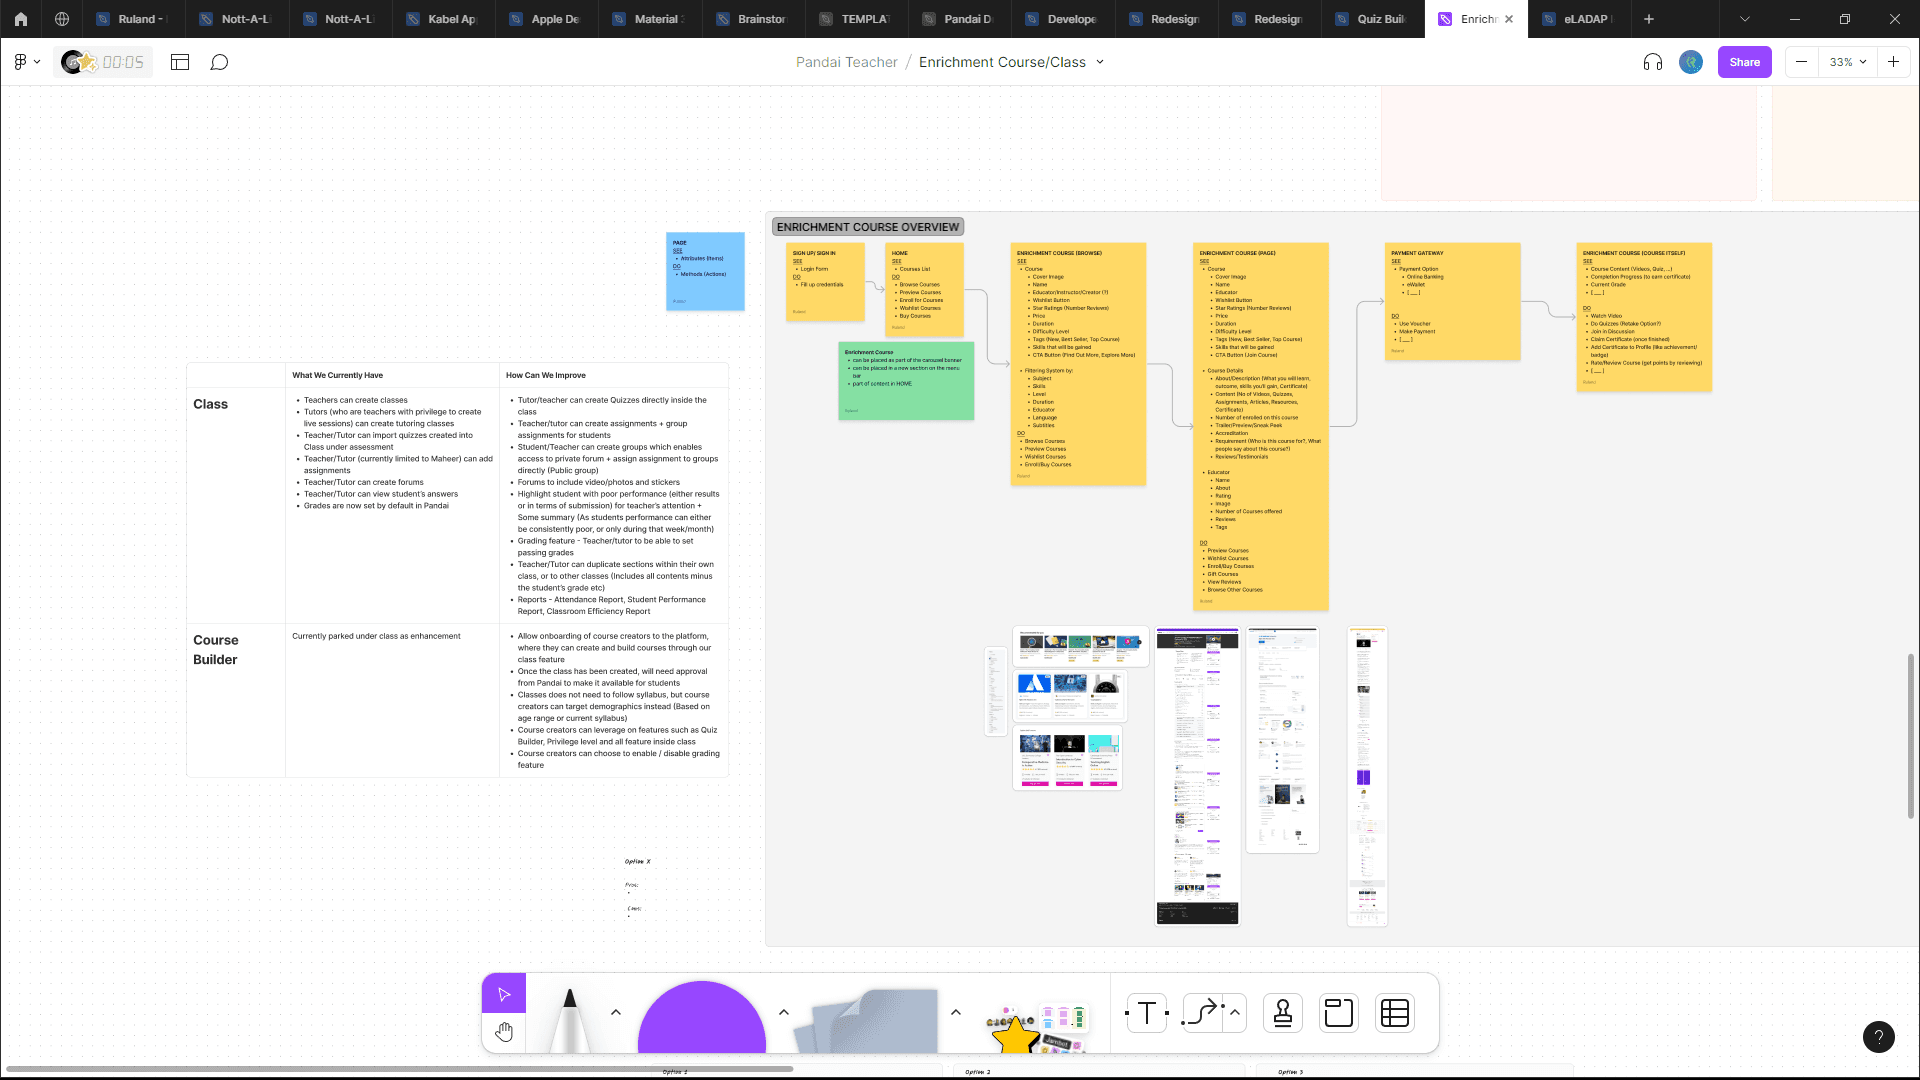Switch to the Kabel Ap tab
The width and height of the screenshot is (1920, 1080).
[443, 19]
